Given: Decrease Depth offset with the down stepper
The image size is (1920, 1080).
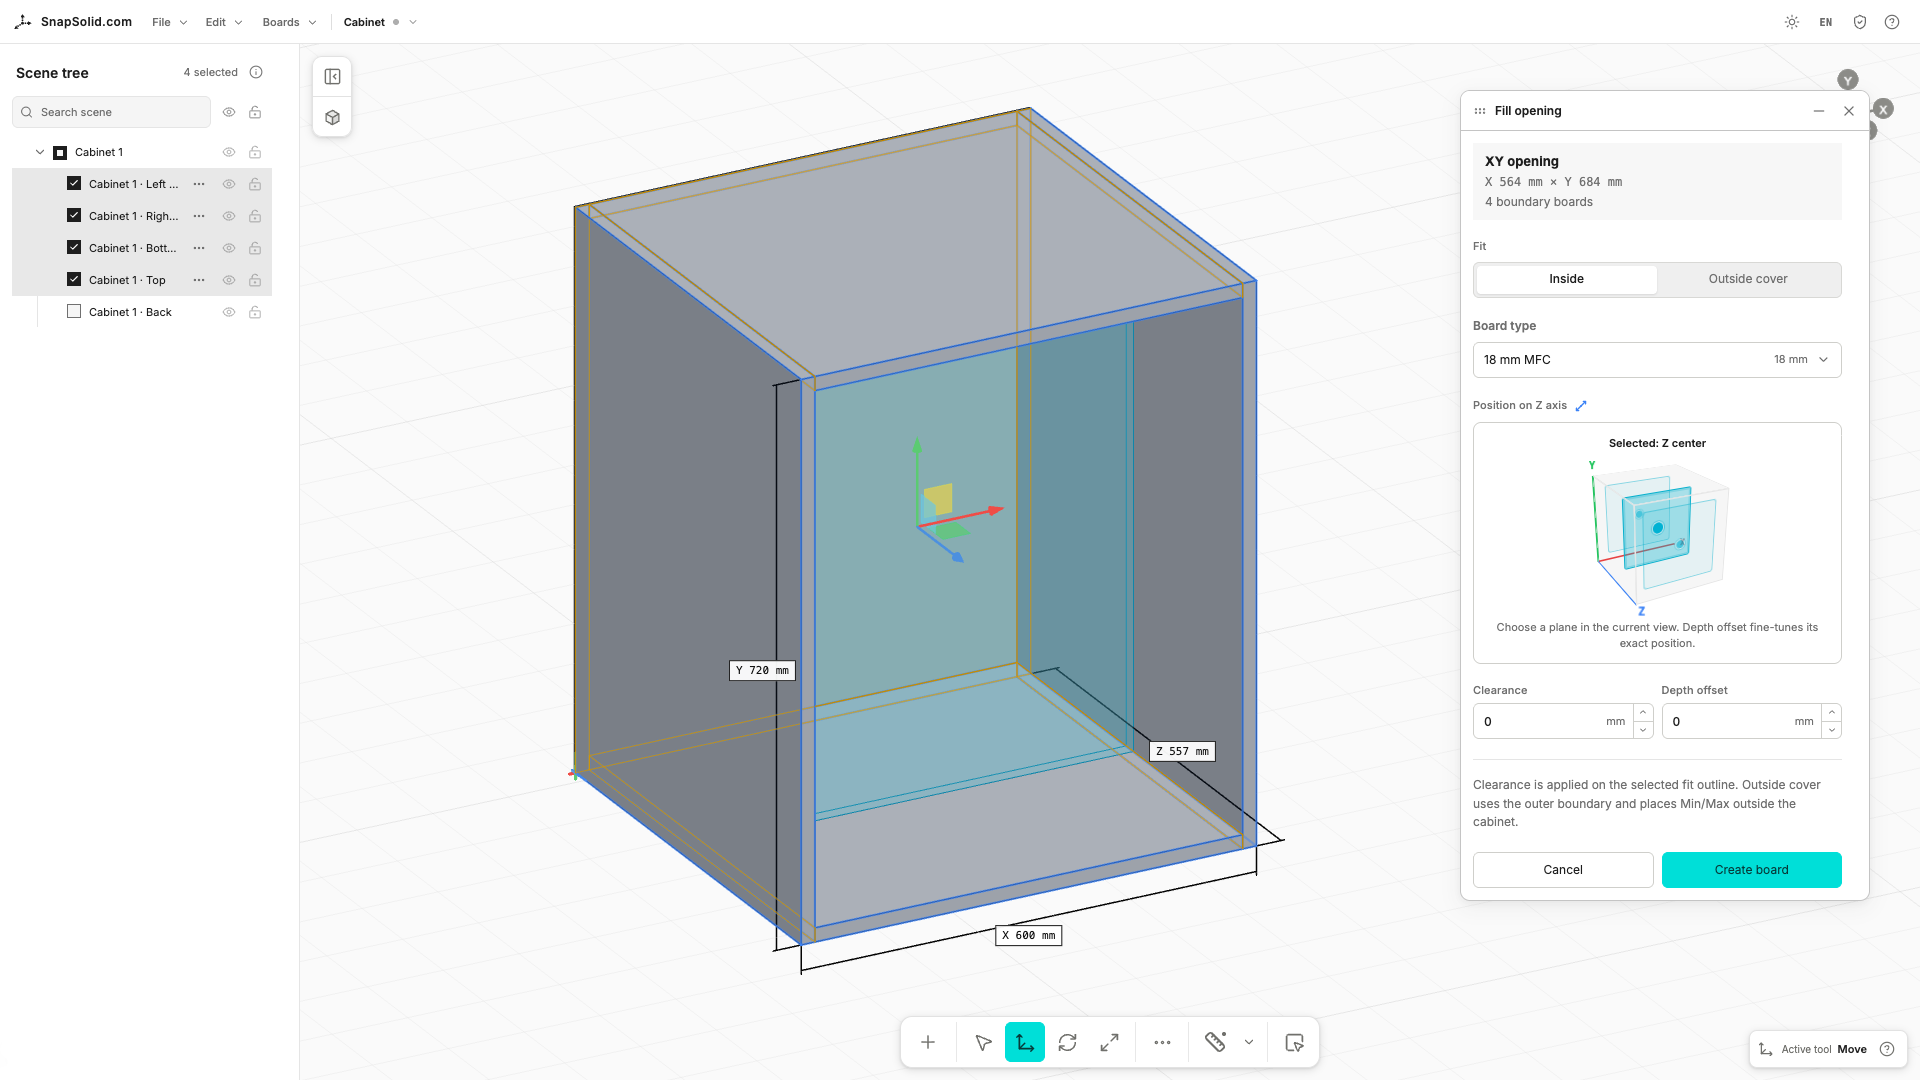Looking at the screenshot, I should (1831, 730).
